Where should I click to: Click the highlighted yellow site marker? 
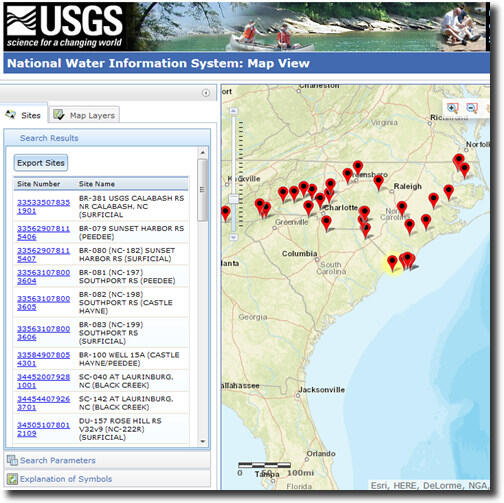click(392, 263)
